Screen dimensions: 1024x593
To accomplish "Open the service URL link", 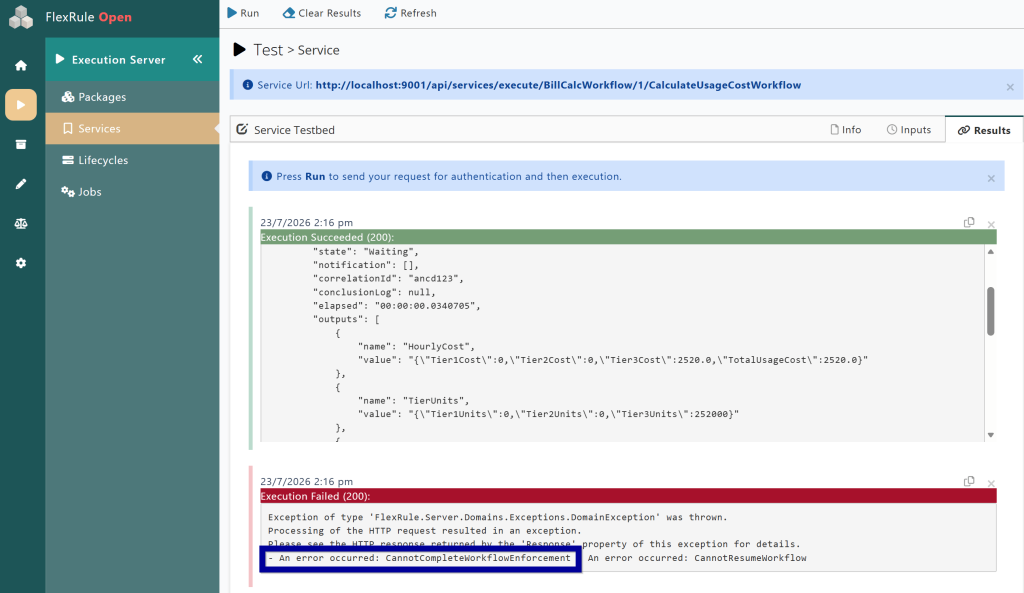I will click(558, 85).
